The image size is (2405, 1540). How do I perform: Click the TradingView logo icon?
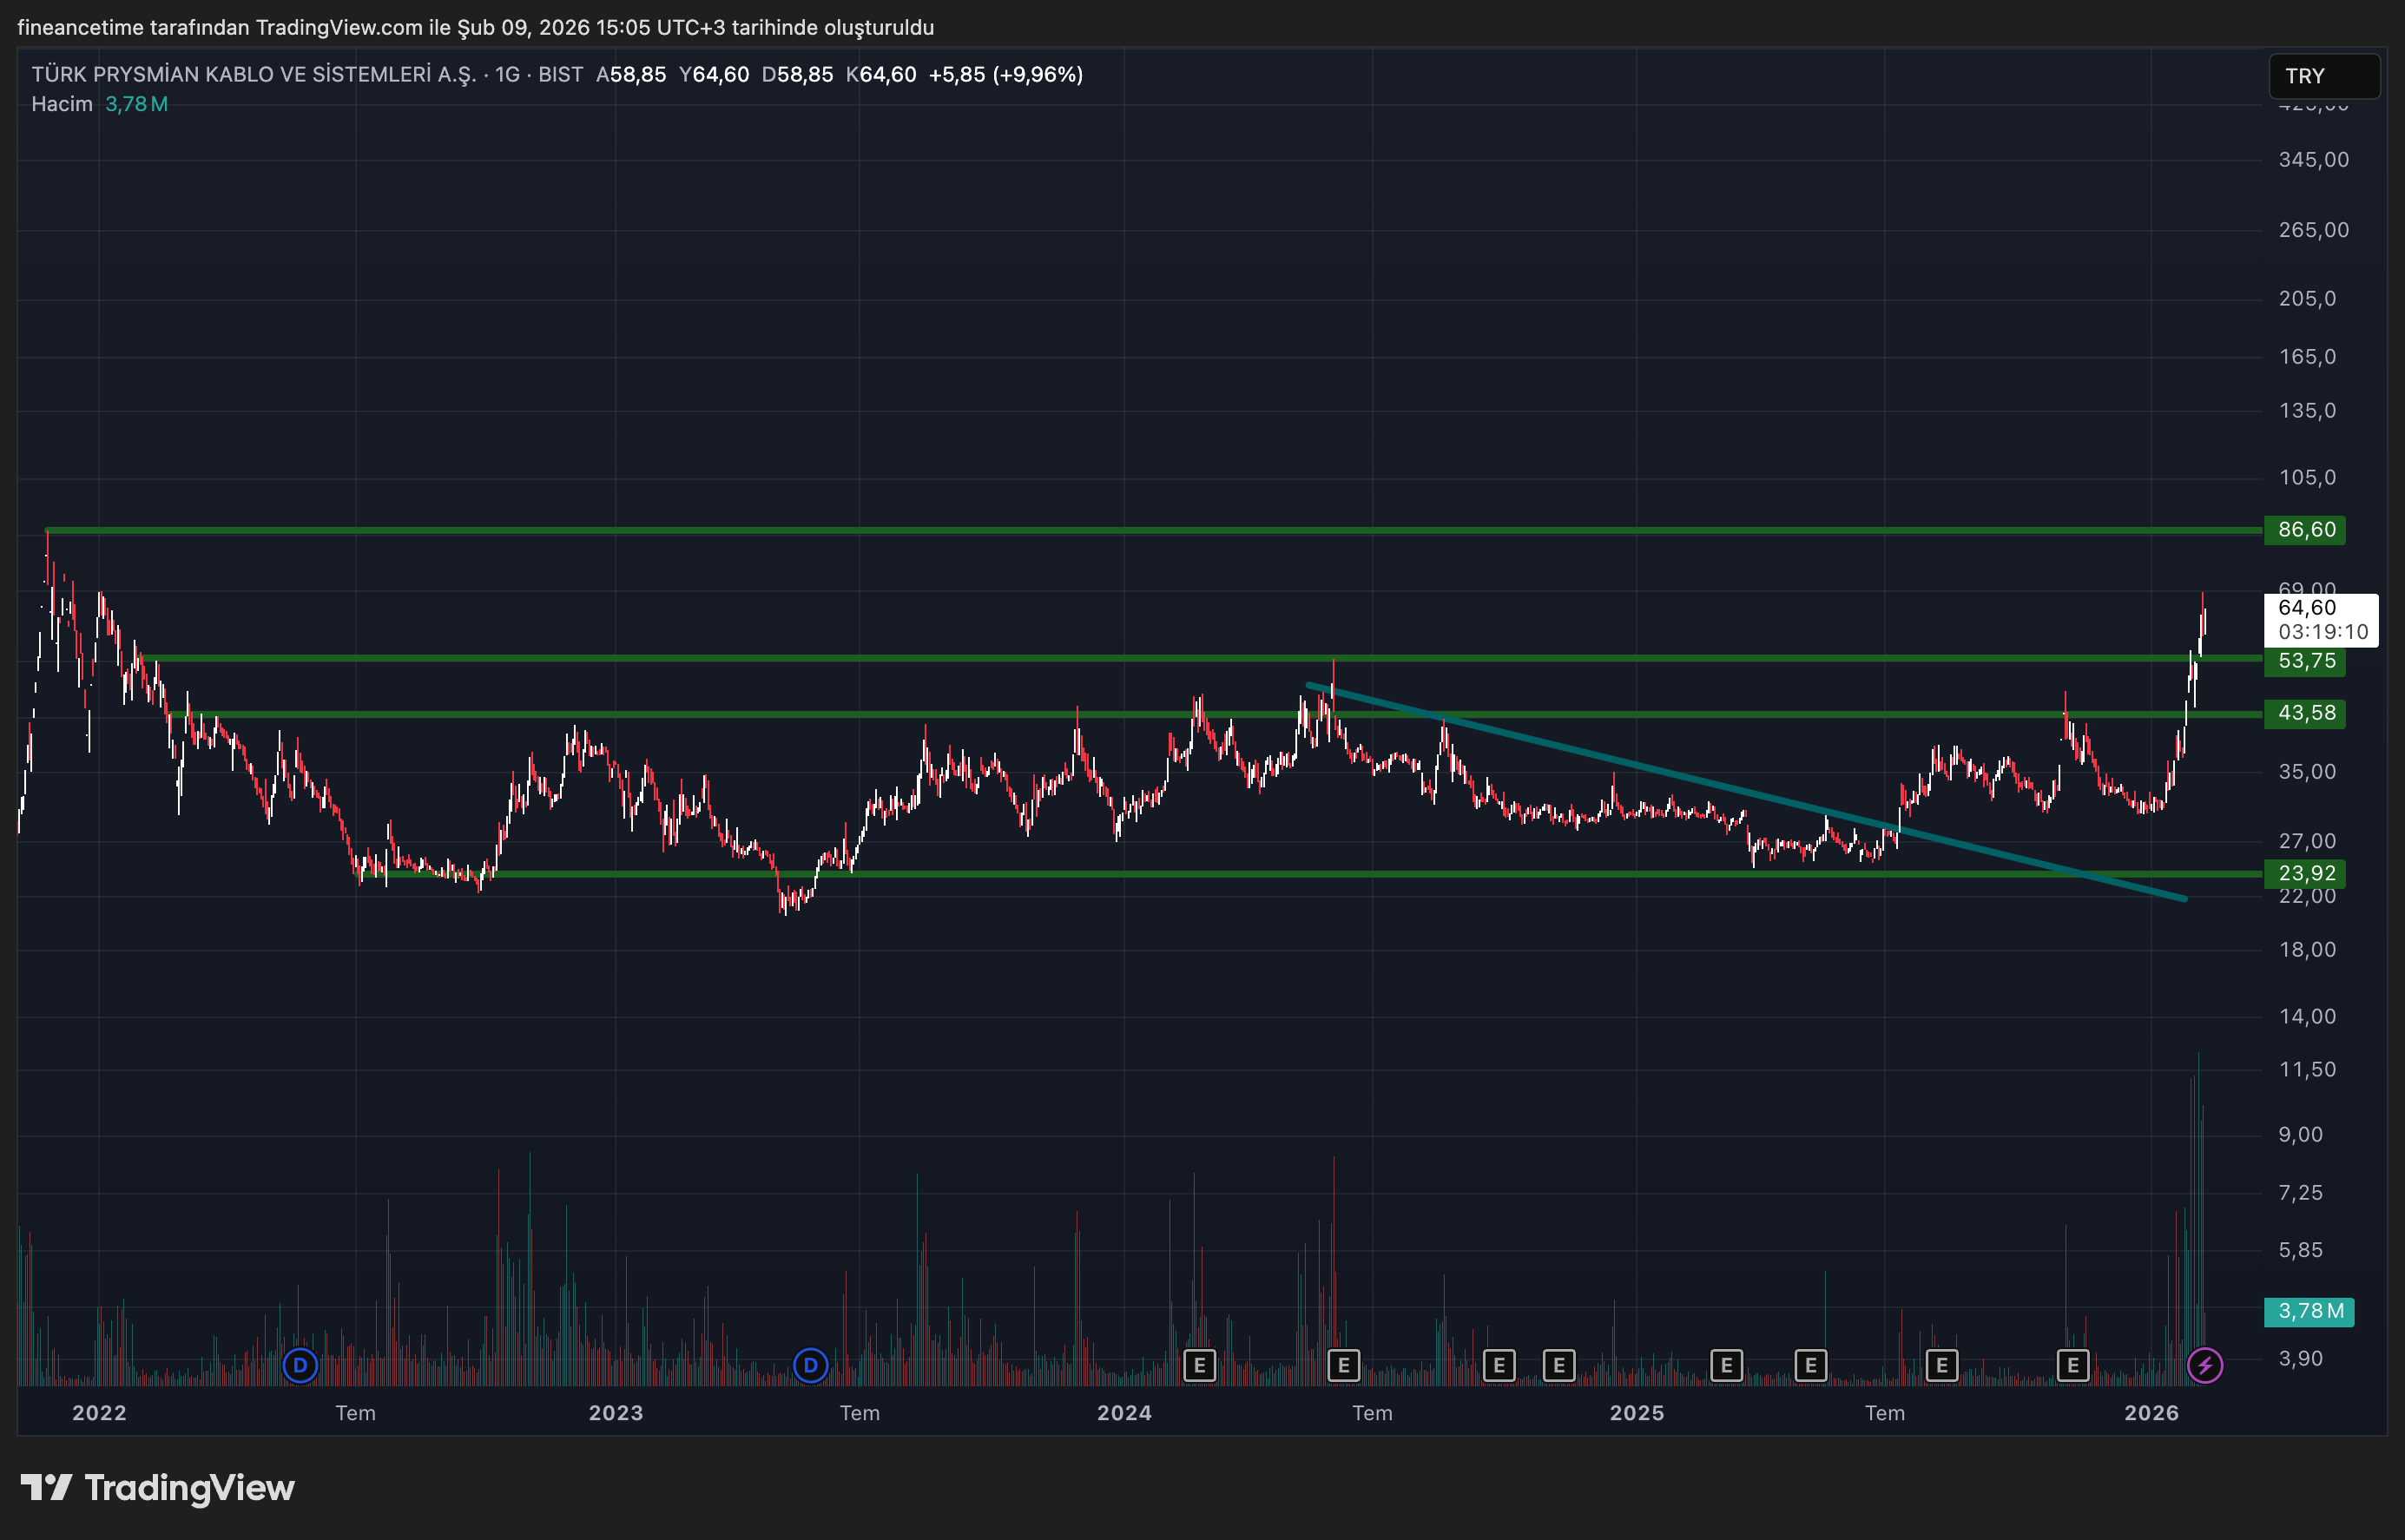click(46, 1487)
